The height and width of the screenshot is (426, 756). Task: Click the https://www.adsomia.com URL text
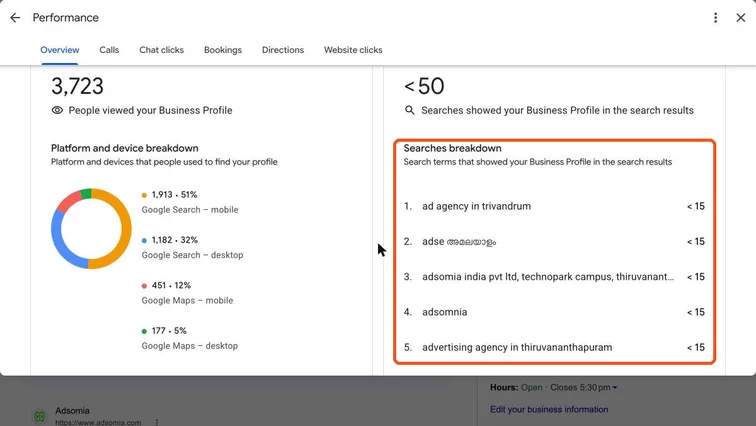coord(98,423)
